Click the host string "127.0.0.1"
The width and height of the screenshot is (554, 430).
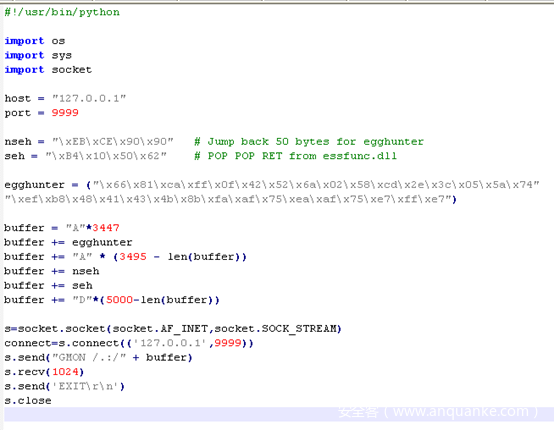click(89, 98)
